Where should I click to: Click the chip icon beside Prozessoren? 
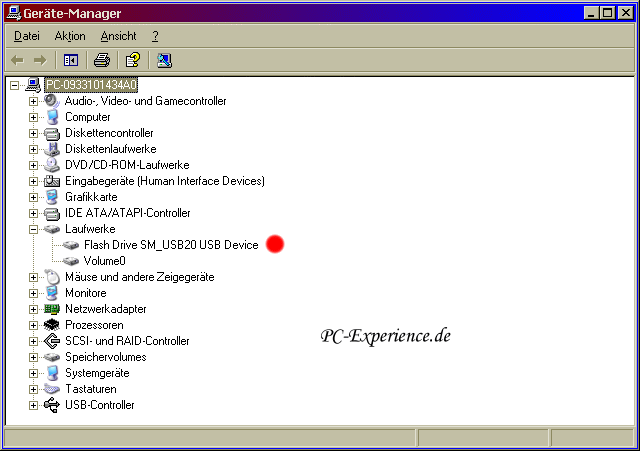point(52,325)
